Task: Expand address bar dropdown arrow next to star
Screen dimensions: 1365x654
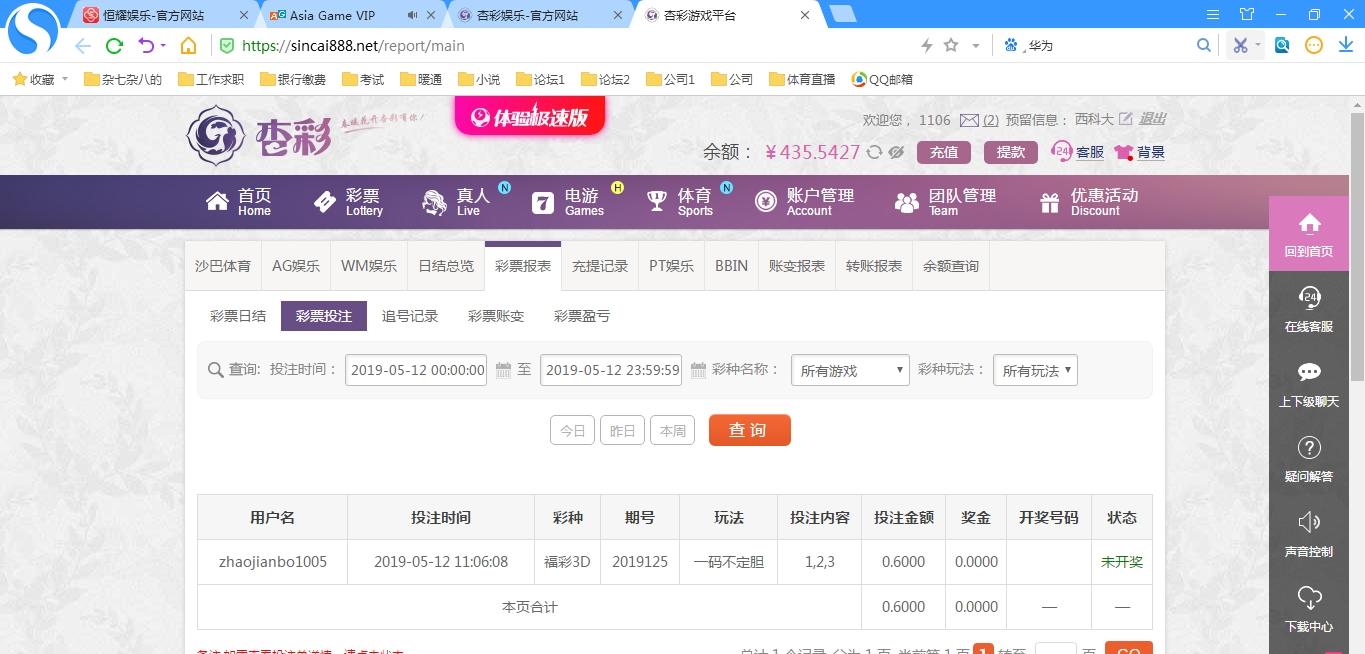Action: 976,46
